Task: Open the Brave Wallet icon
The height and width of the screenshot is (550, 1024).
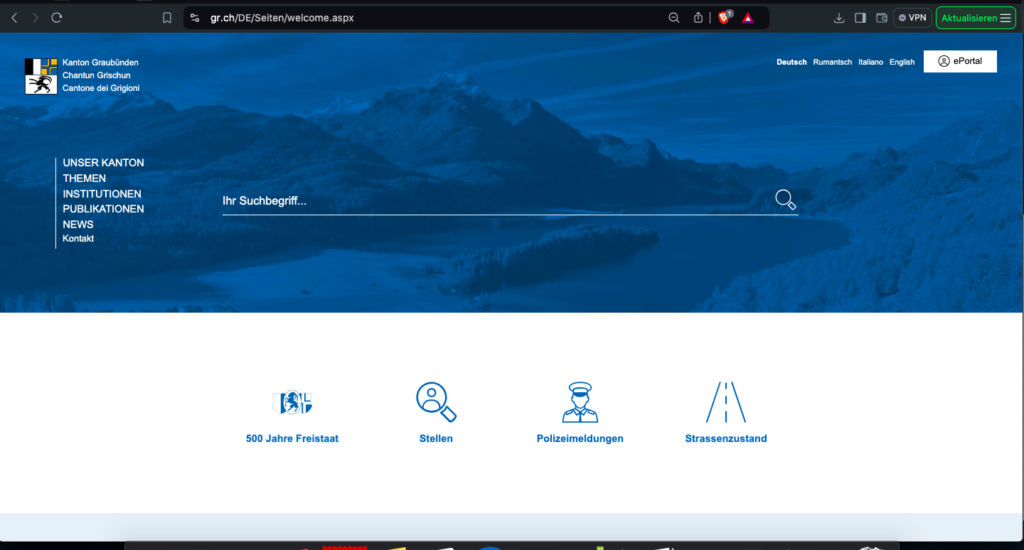Action: (x=882, y=18)
